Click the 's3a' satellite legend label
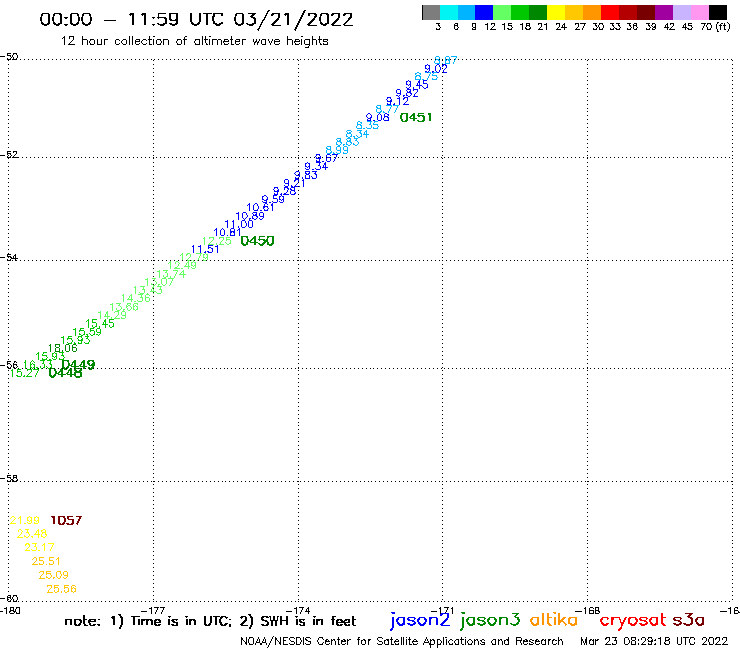The width and height of the screenshot is (740, 650). pos(688,621)
